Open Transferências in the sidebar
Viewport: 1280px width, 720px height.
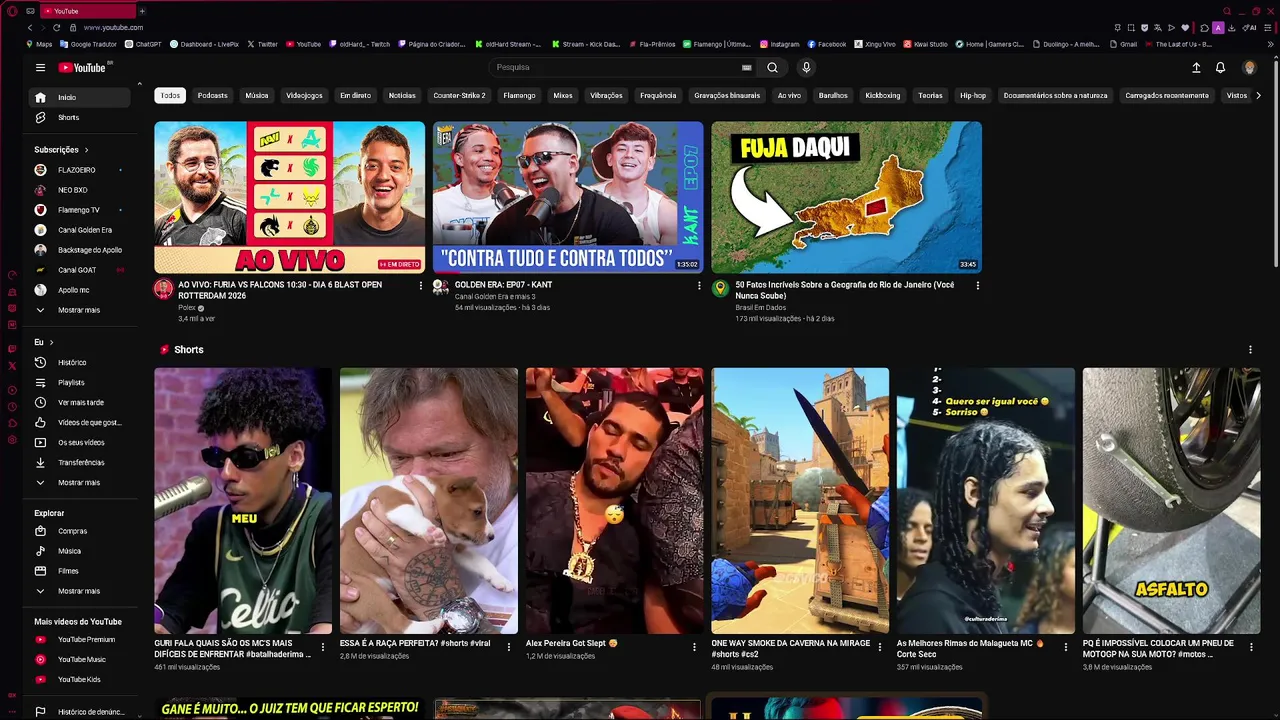point(79,462)
